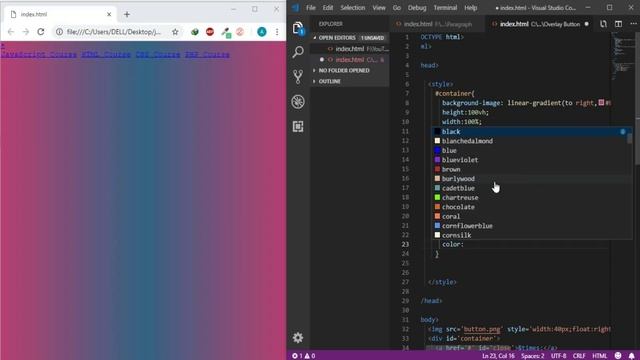Open the View menu

[379, 7]
